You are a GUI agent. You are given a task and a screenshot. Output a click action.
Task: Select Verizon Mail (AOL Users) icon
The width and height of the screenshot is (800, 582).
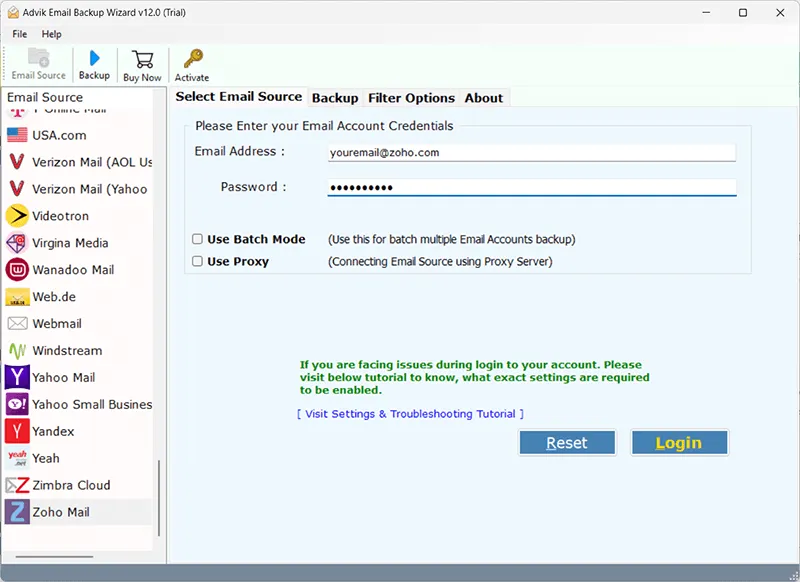click(x=17, y=162)
